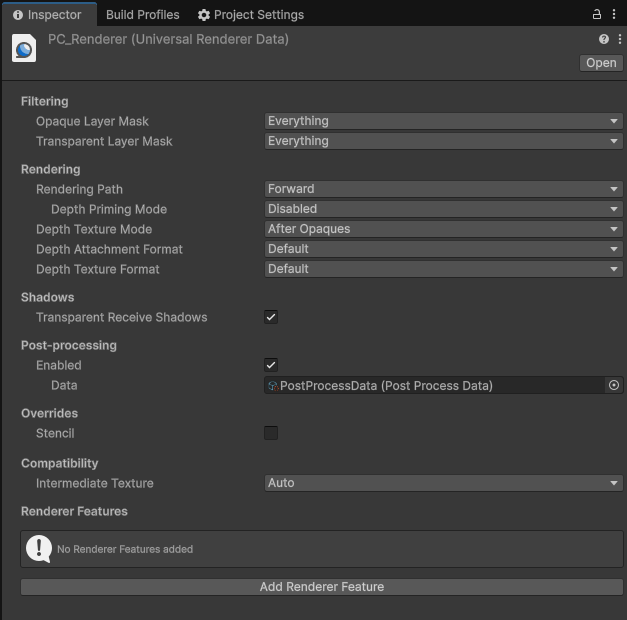This screenshot has width=627, height=620.
Task: Click the object picker circle for Data field
Action: pos(614,385)
